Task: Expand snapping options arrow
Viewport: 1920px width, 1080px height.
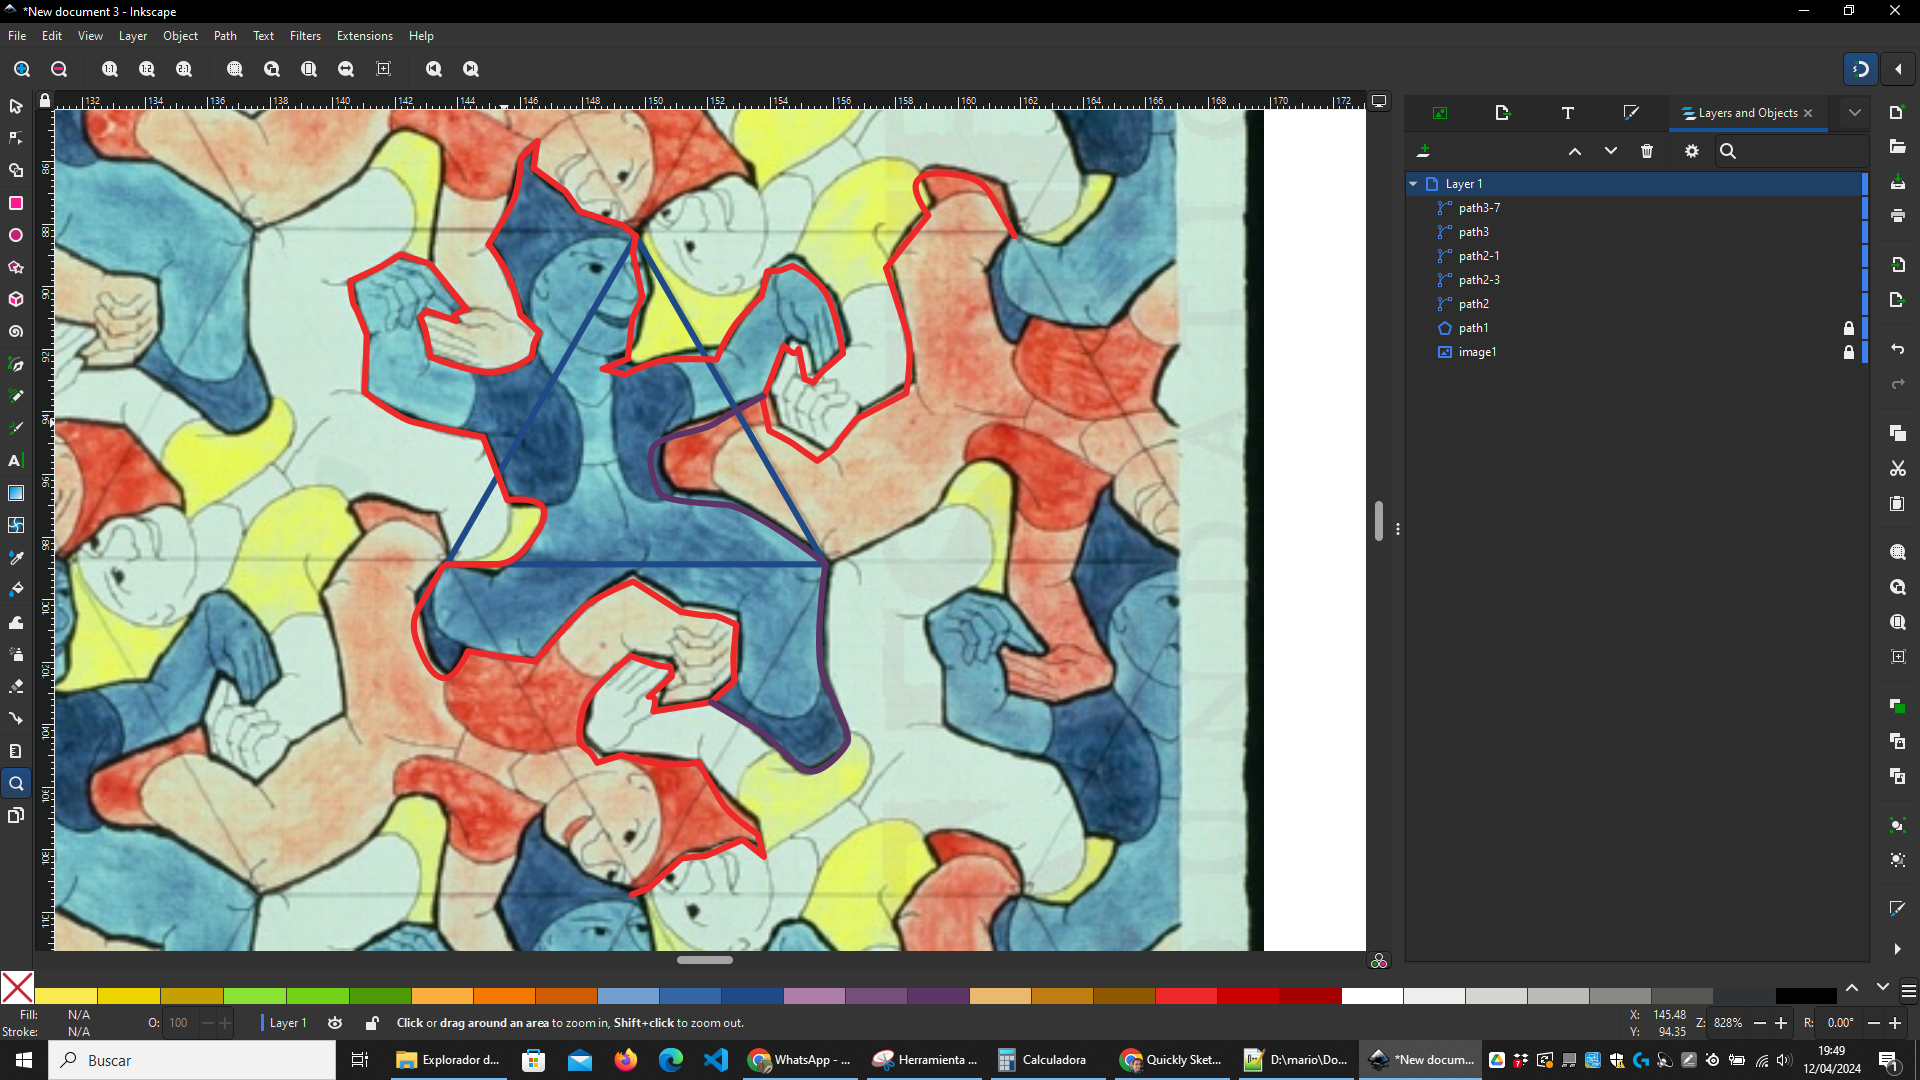Action: pyautogui.click(x=1898, y=69)
